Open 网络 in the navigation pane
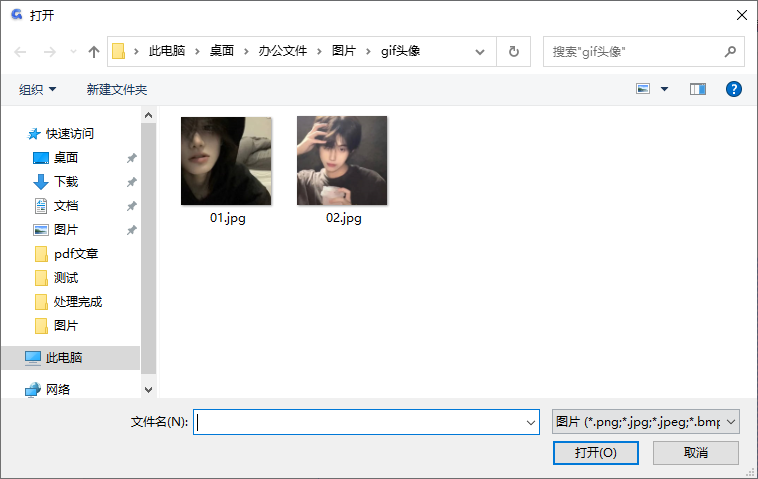Image resolution: width=758 pixels, height=479 pixels. tap(57, 389)
